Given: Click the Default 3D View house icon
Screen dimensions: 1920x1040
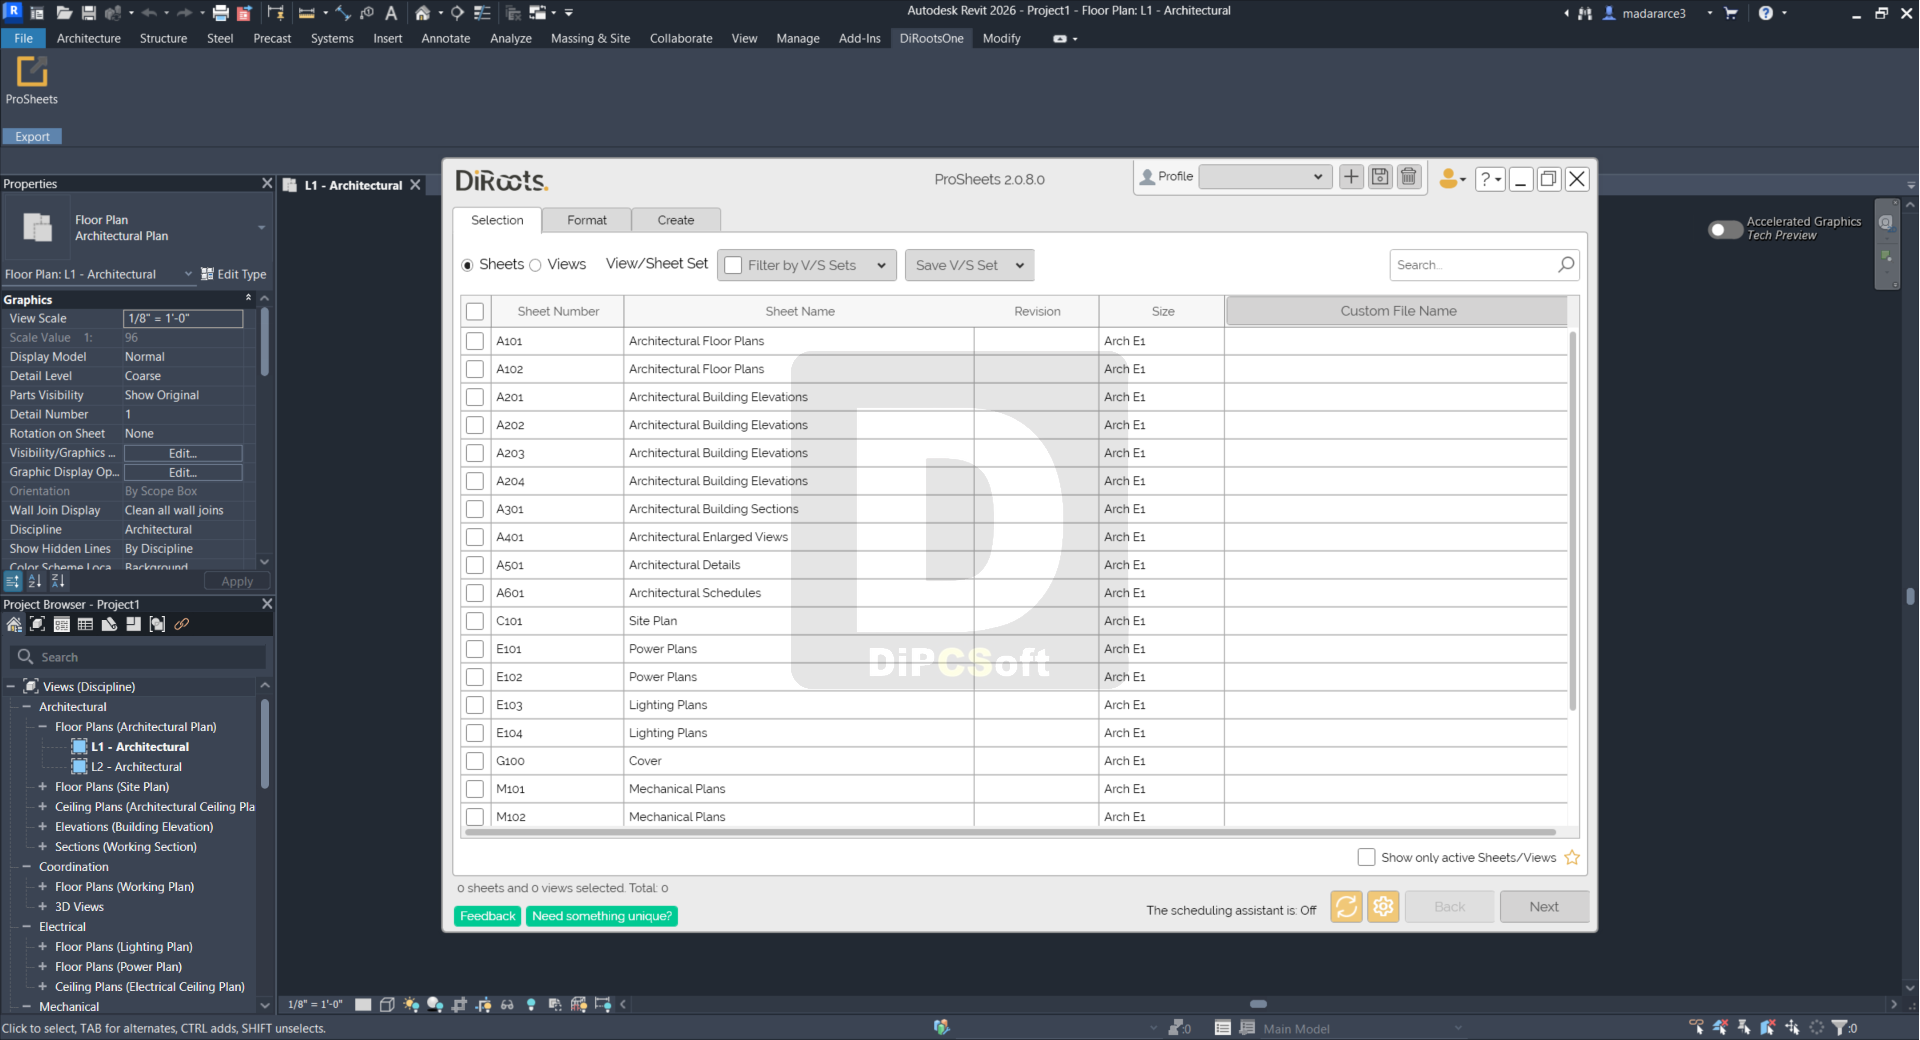Looking at the screenshot, I should pos(423,13).
